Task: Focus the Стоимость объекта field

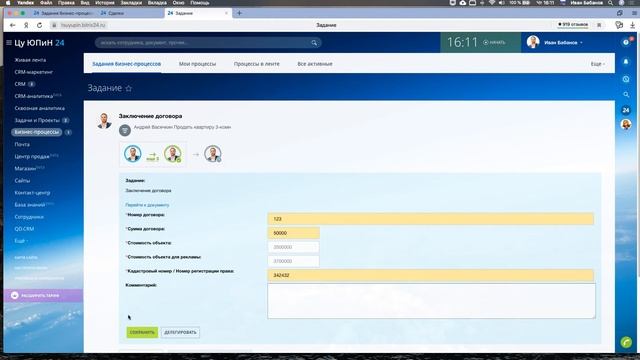Action: click(x=293, y=247)
